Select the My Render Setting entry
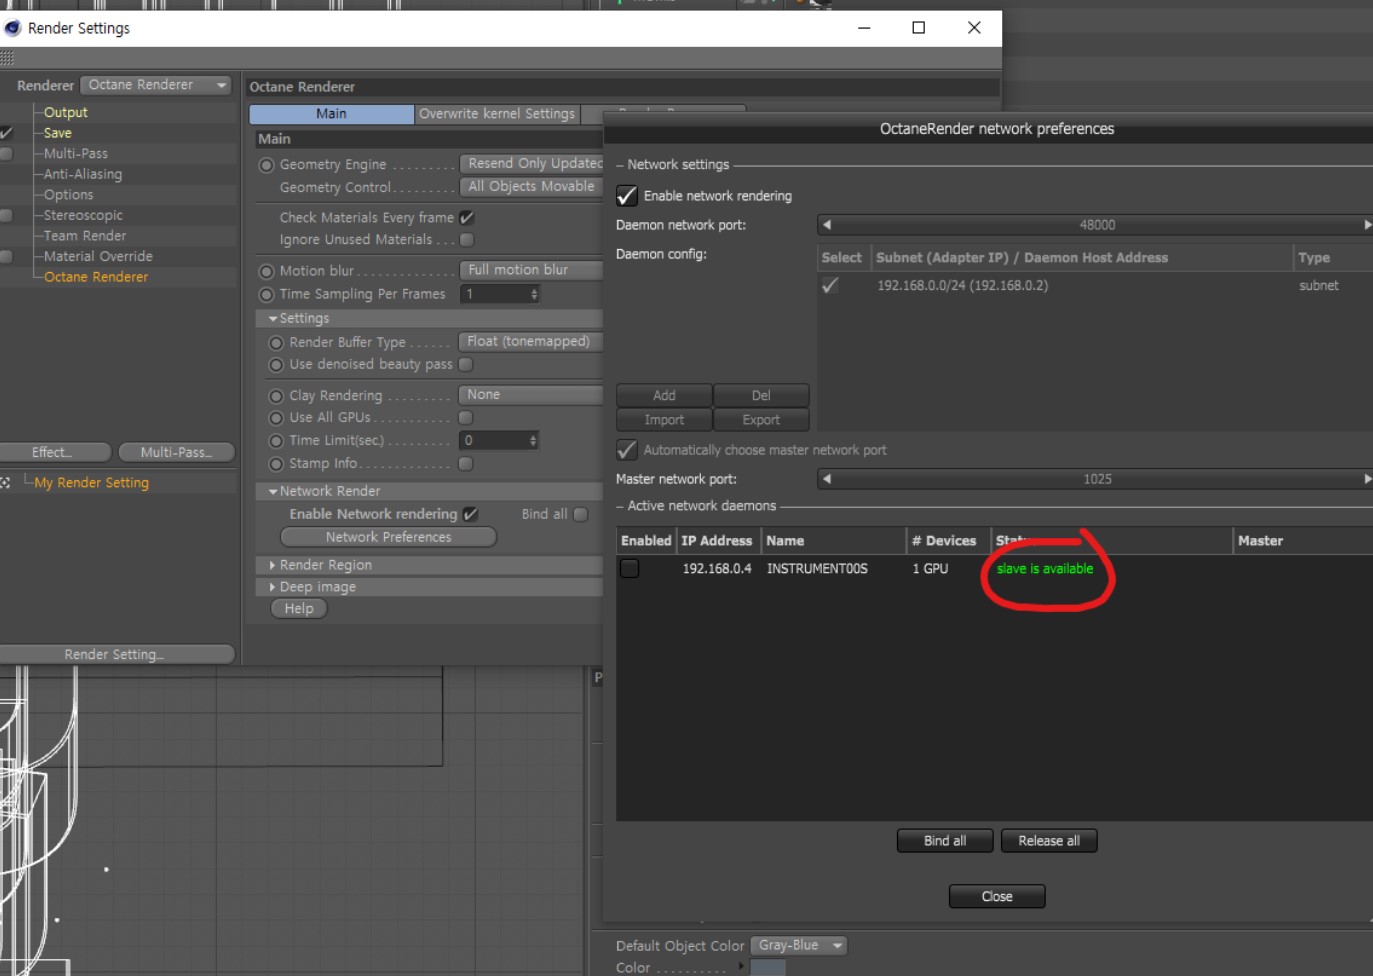Viewport: 1373px width, 976px height. 92,483
